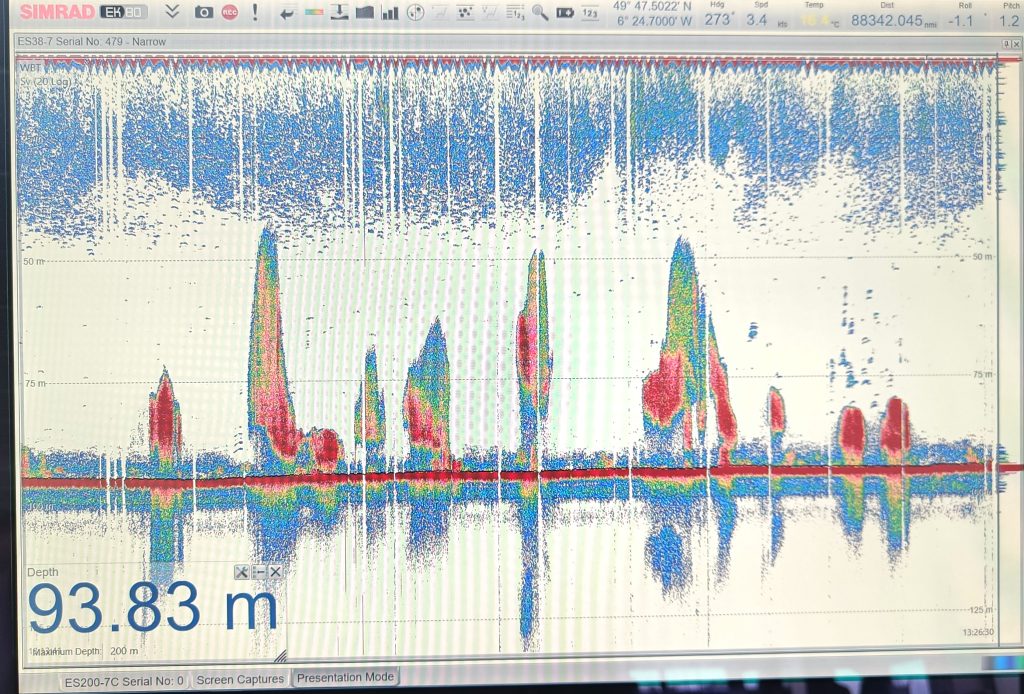Select the Presentation Mode tab
1024x694 pixels.
click(x=345, y=677)
